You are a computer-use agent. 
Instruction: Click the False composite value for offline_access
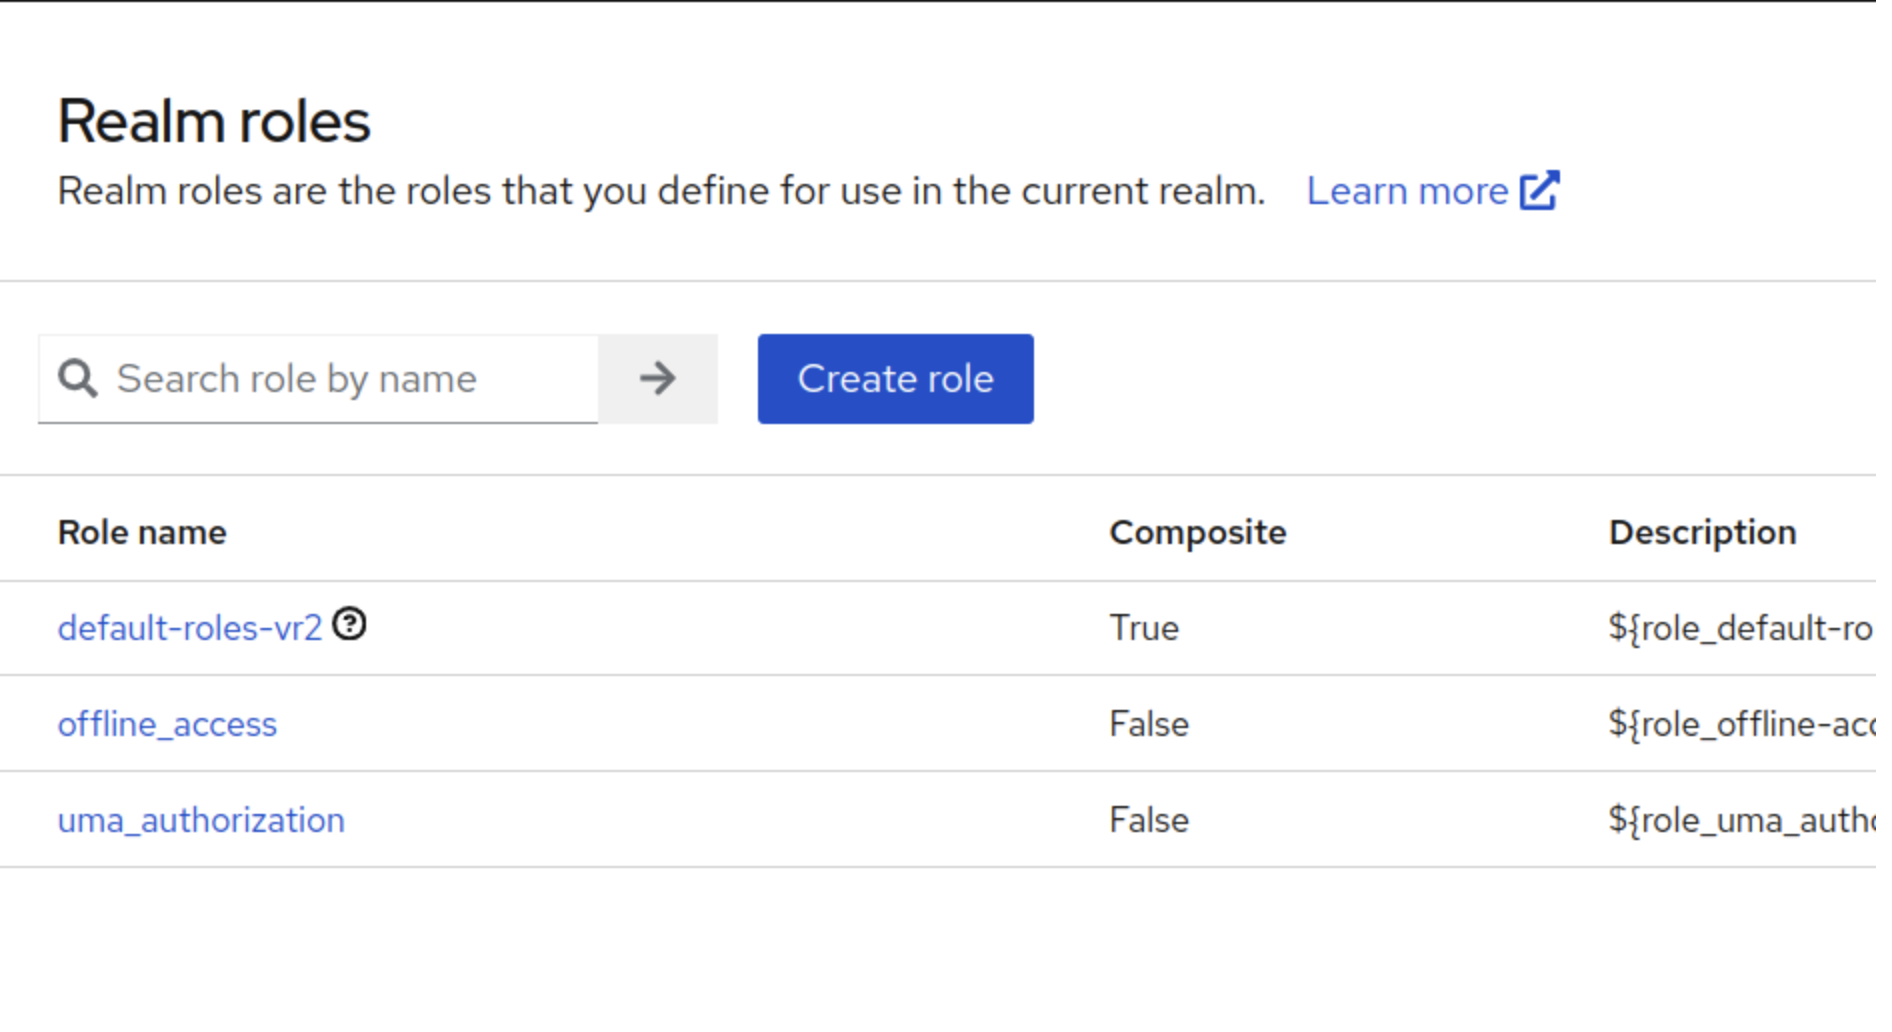pos(1149,724)
